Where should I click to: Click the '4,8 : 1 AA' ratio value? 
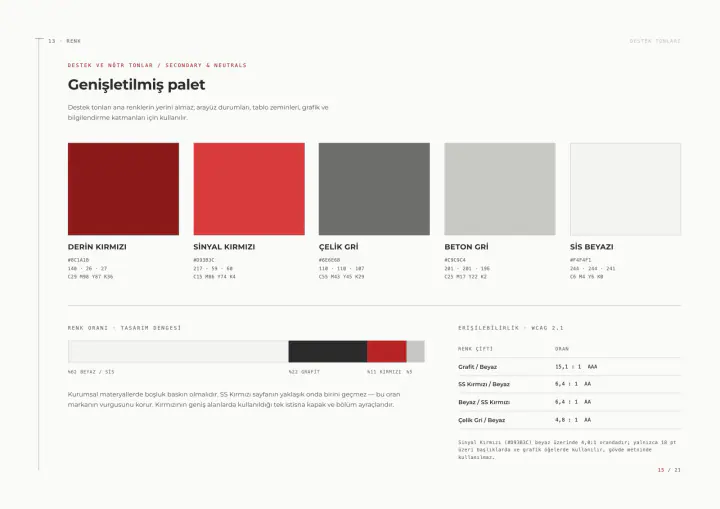click(573, 420)
